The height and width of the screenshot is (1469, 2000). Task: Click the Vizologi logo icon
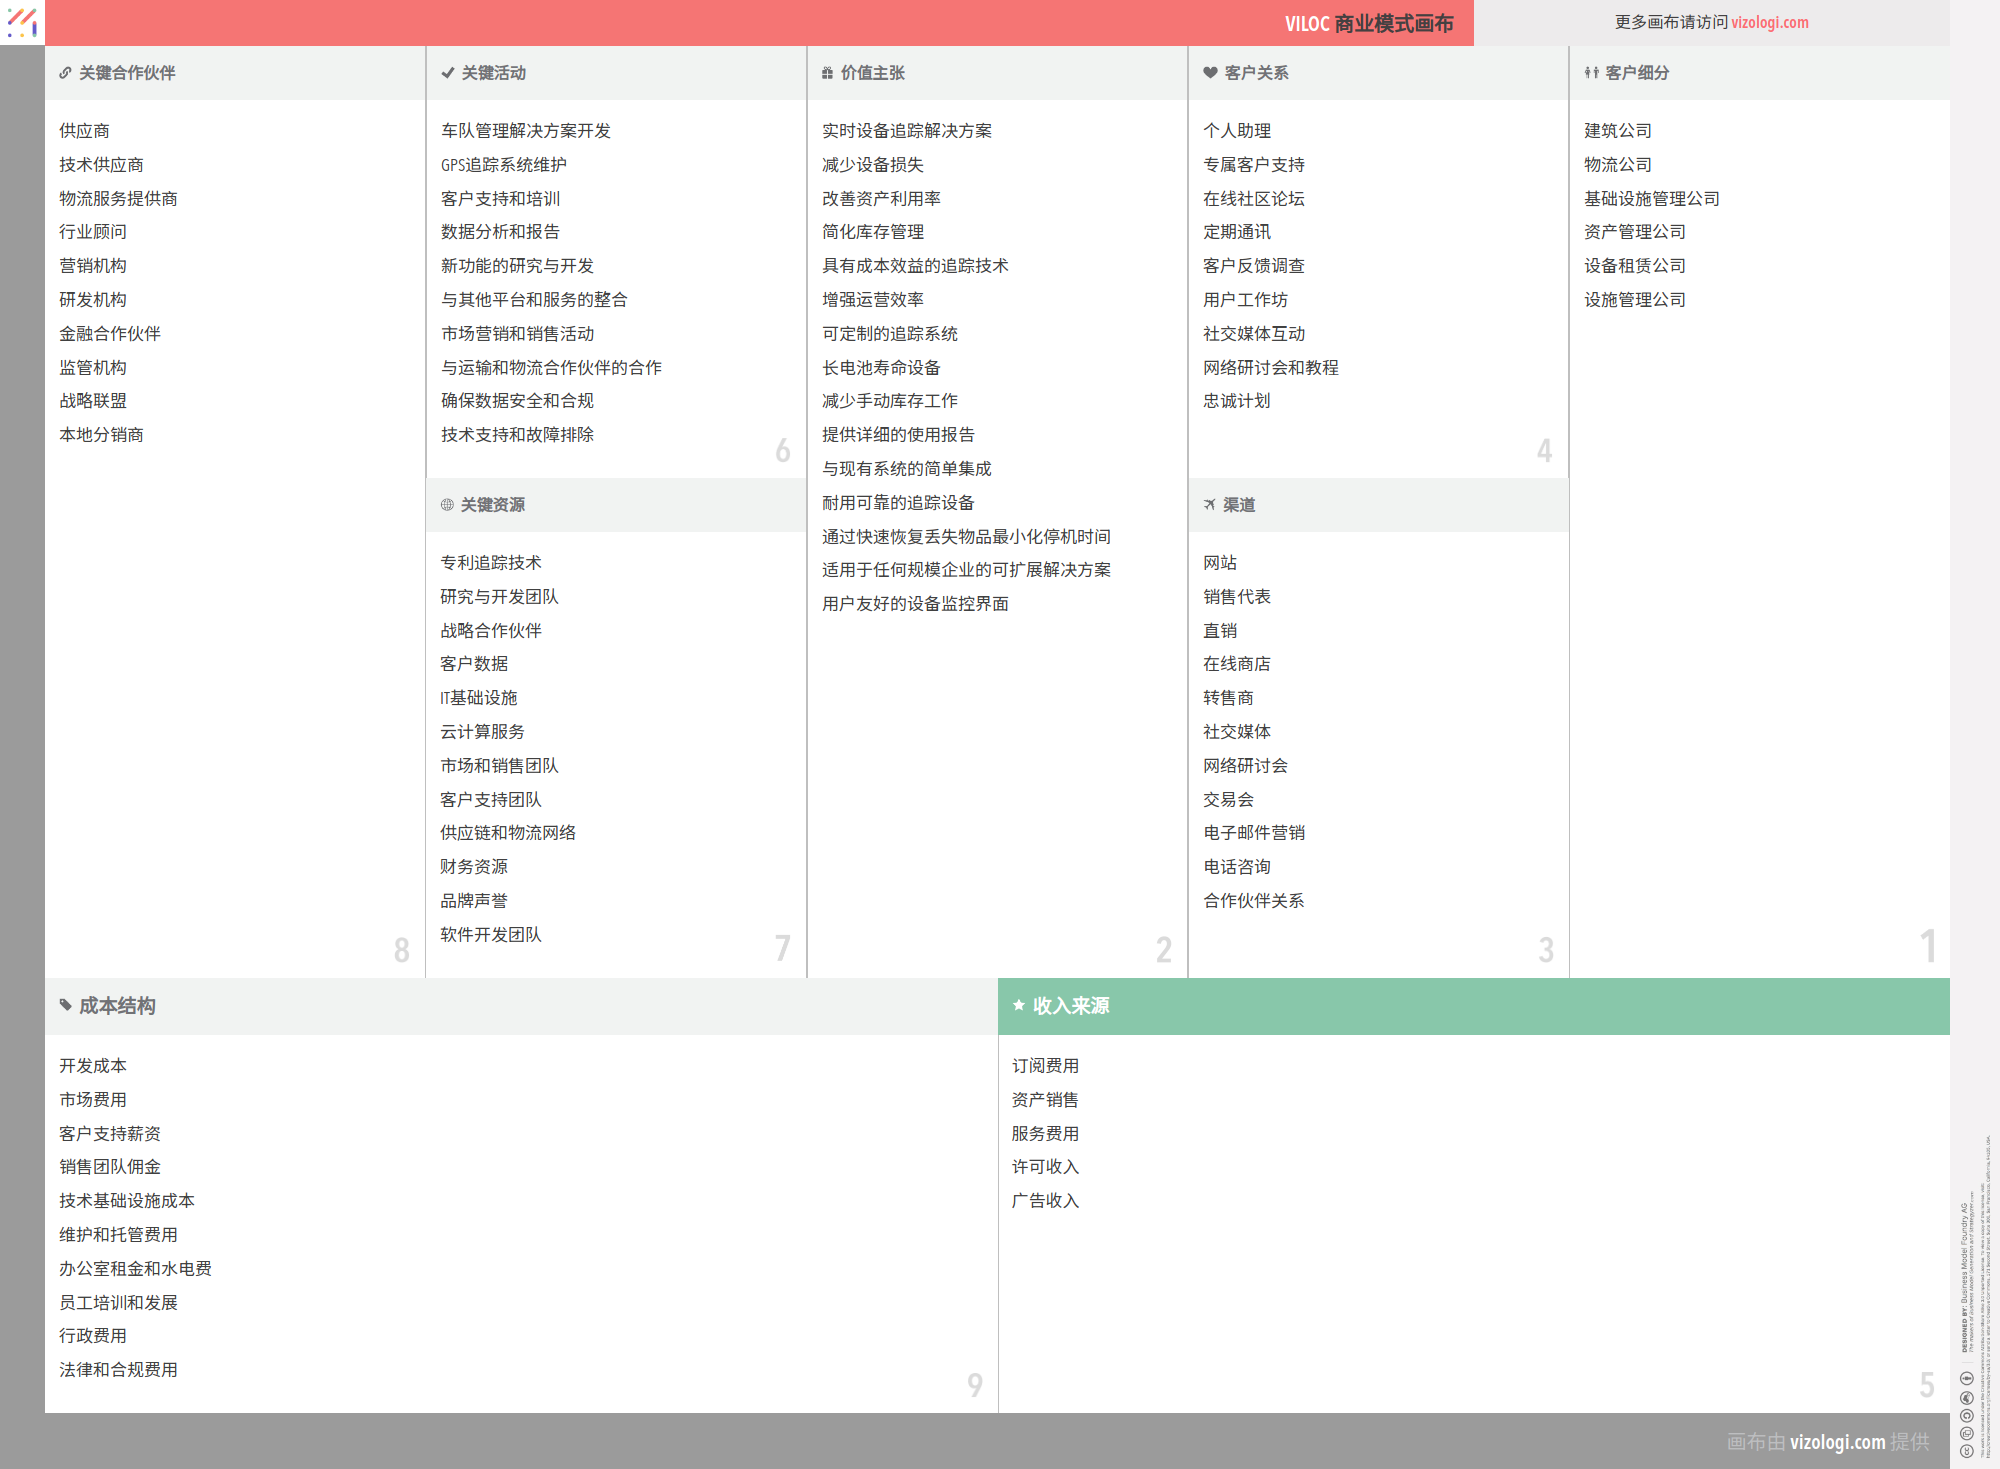[x=22, y=22]
